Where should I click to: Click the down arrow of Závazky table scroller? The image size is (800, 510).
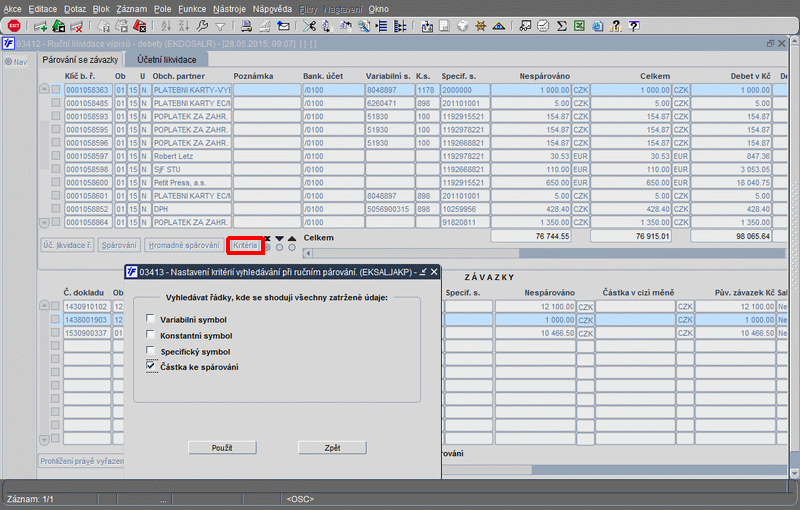pyautogui.click(x=44, y=440)
